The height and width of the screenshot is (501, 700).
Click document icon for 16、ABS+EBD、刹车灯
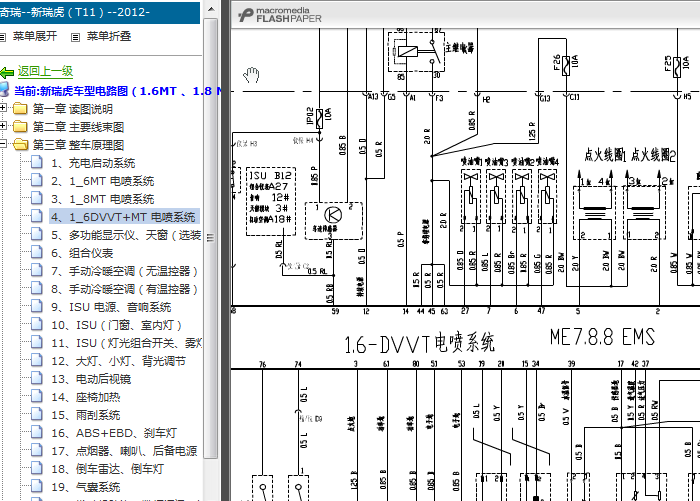[37, 432]
